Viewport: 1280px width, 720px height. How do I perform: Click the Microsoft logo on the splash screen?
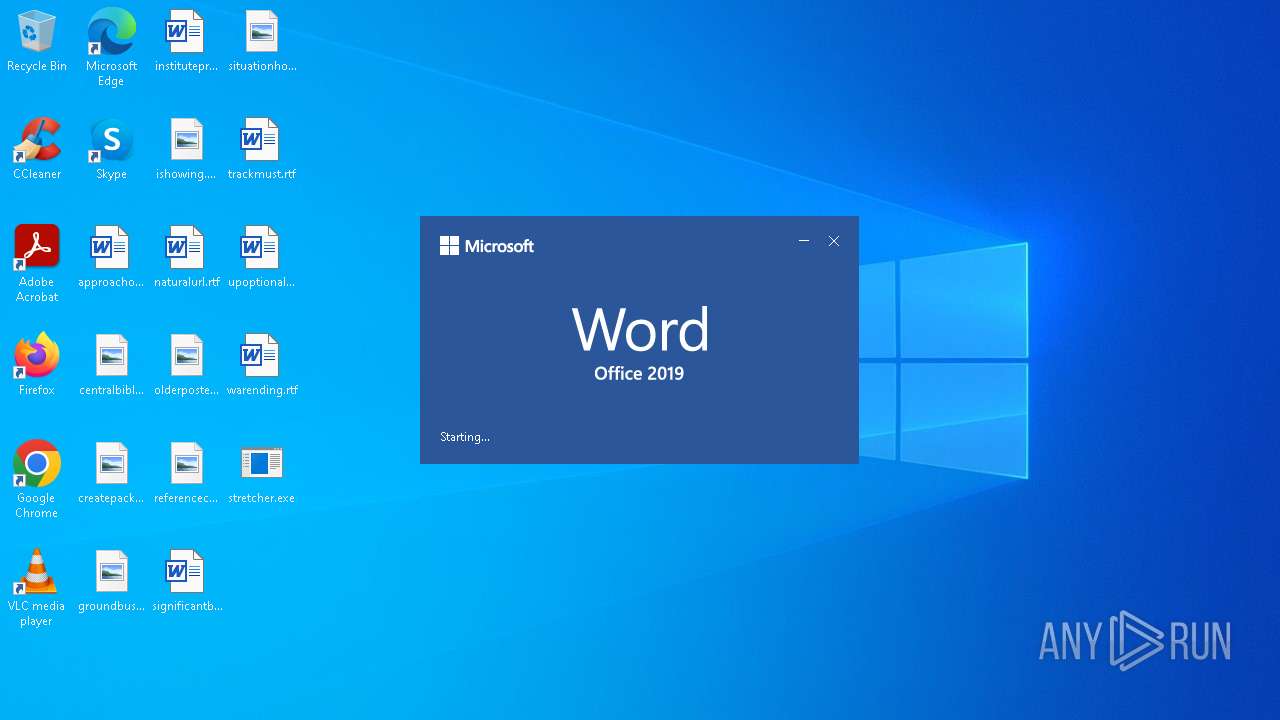[487, 246]
